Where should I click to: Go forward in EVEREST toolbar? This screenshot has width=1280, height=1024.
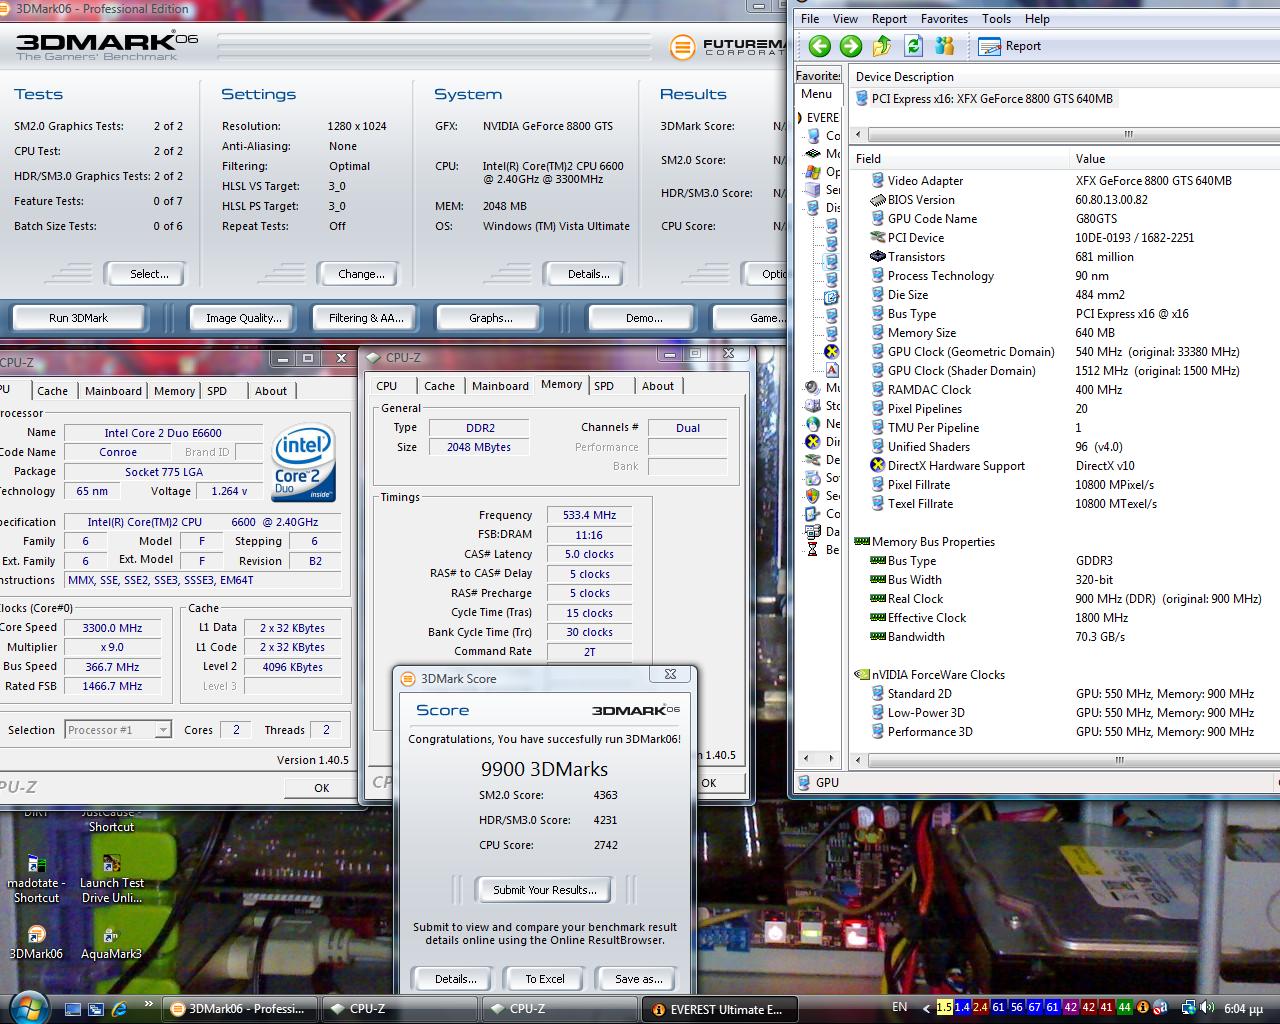click(850, 46)
